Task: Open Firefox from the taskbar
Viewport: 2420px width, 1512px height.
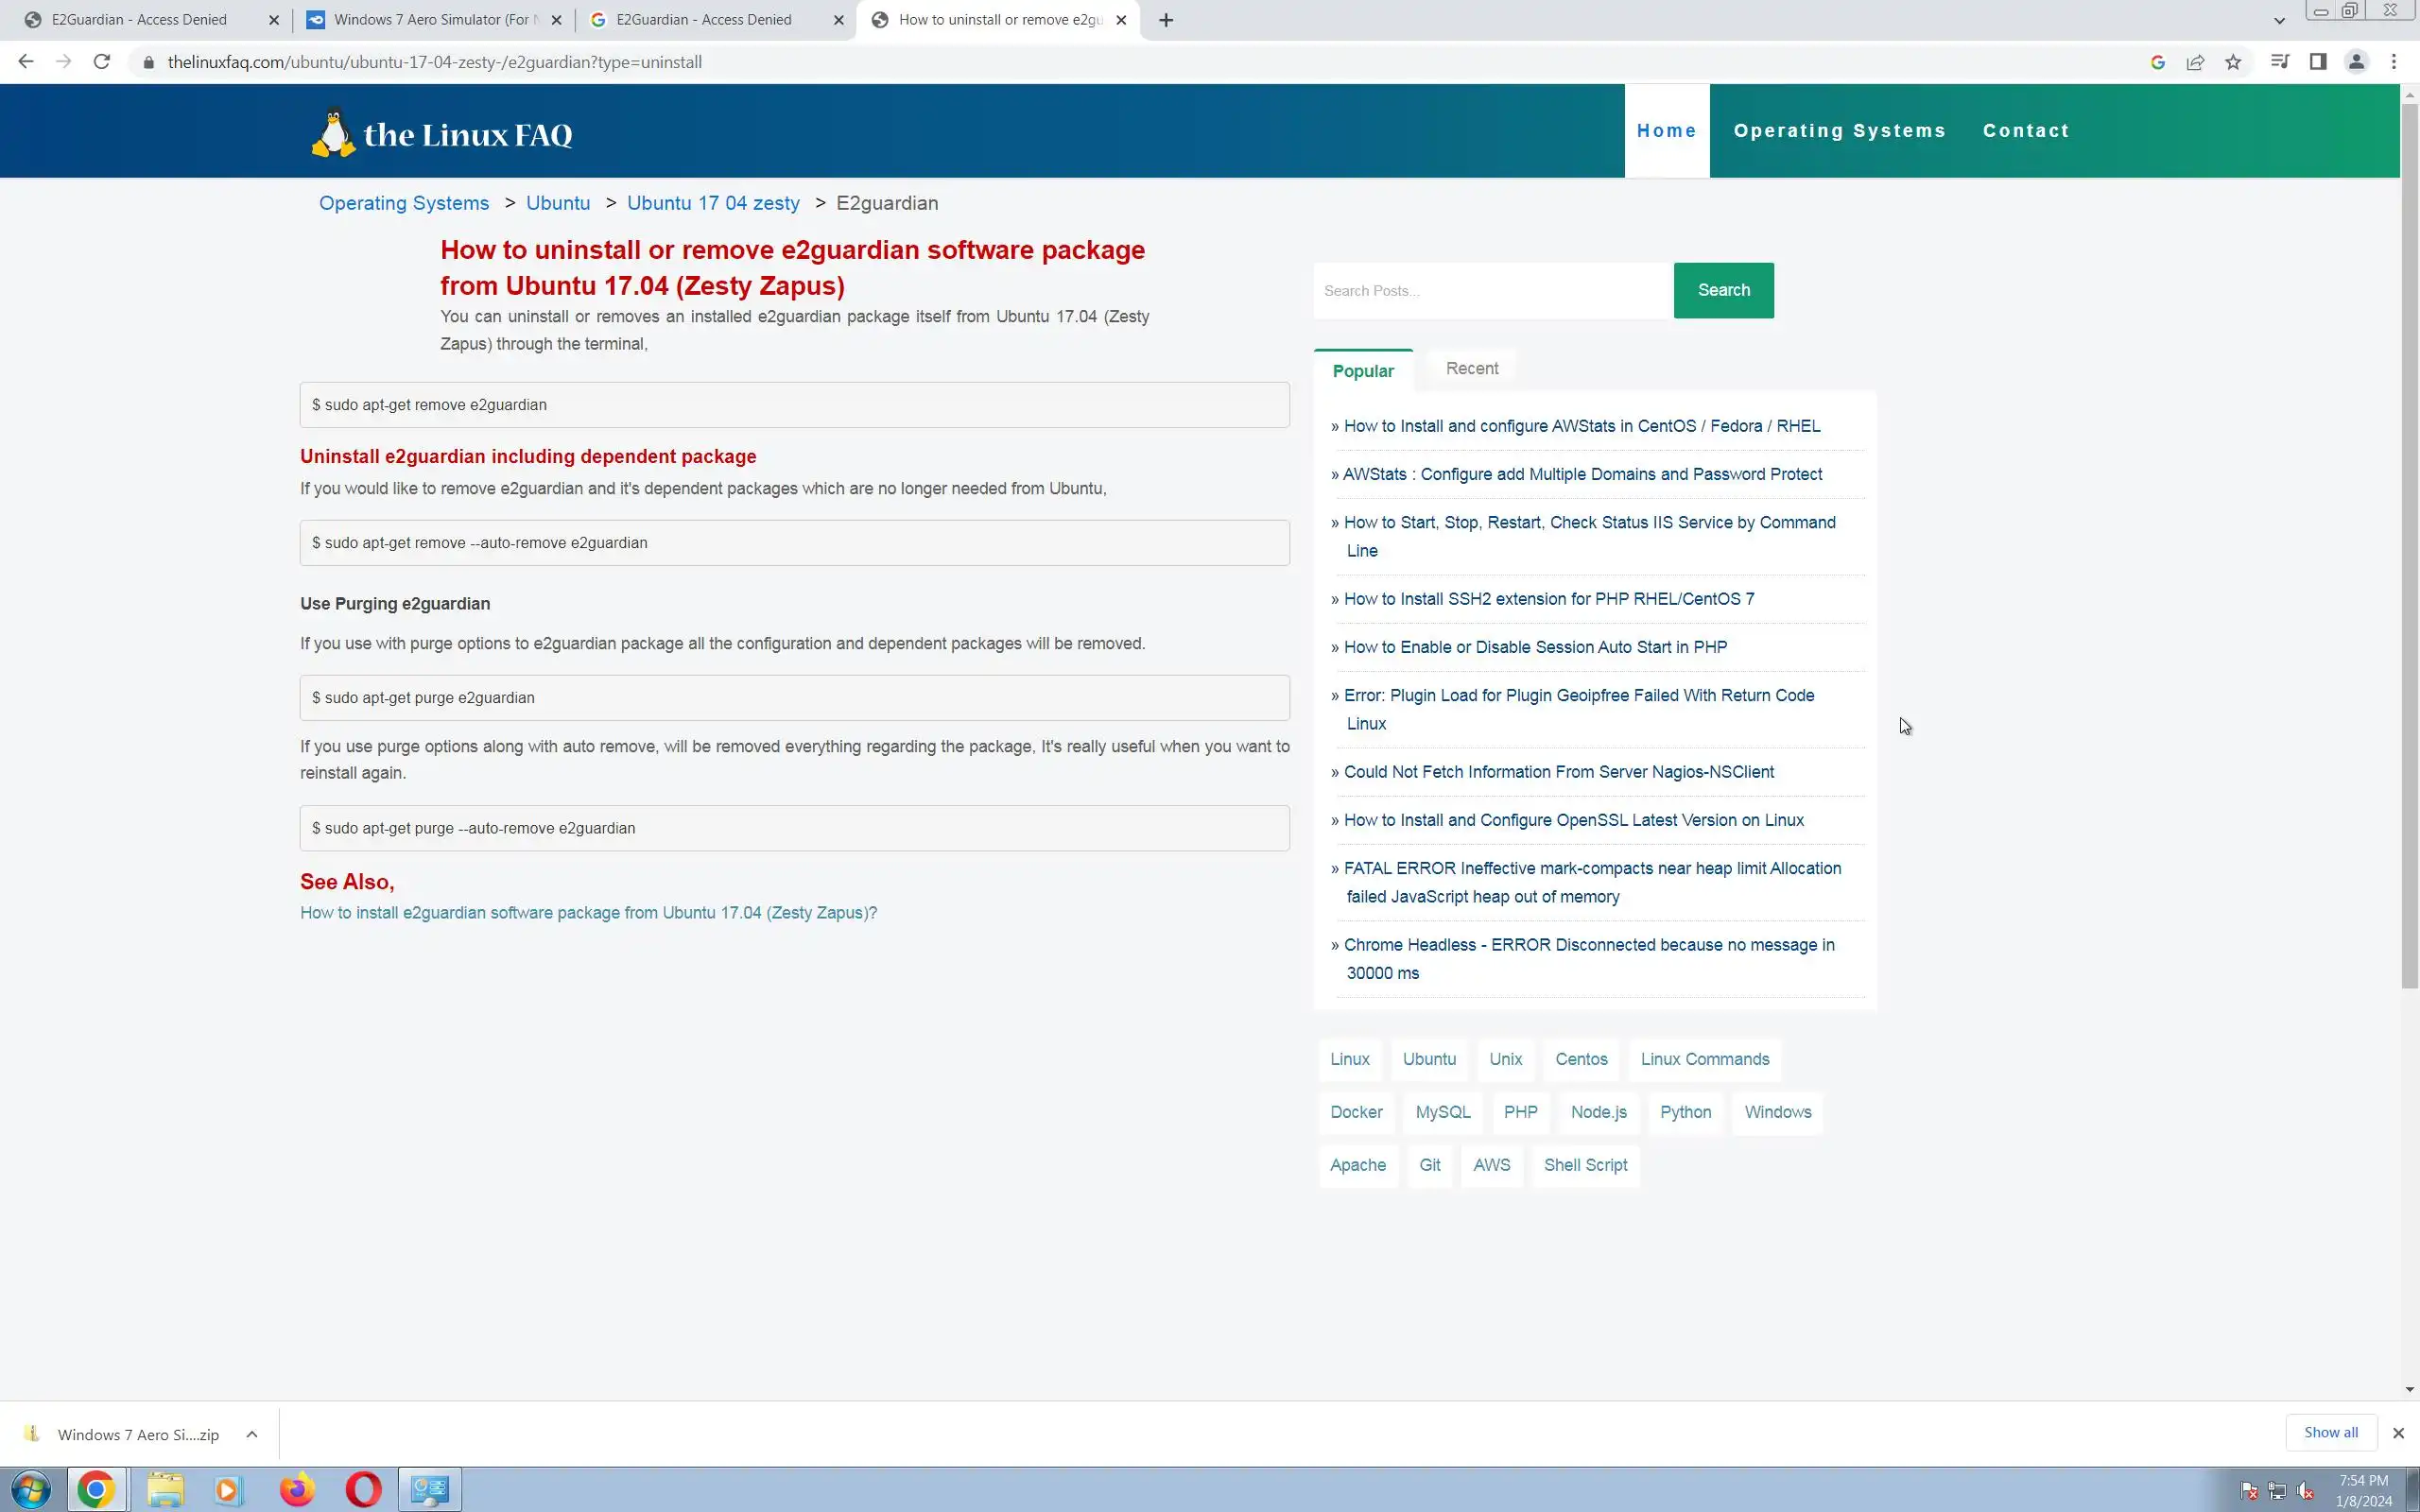Action: point(296,1490)
